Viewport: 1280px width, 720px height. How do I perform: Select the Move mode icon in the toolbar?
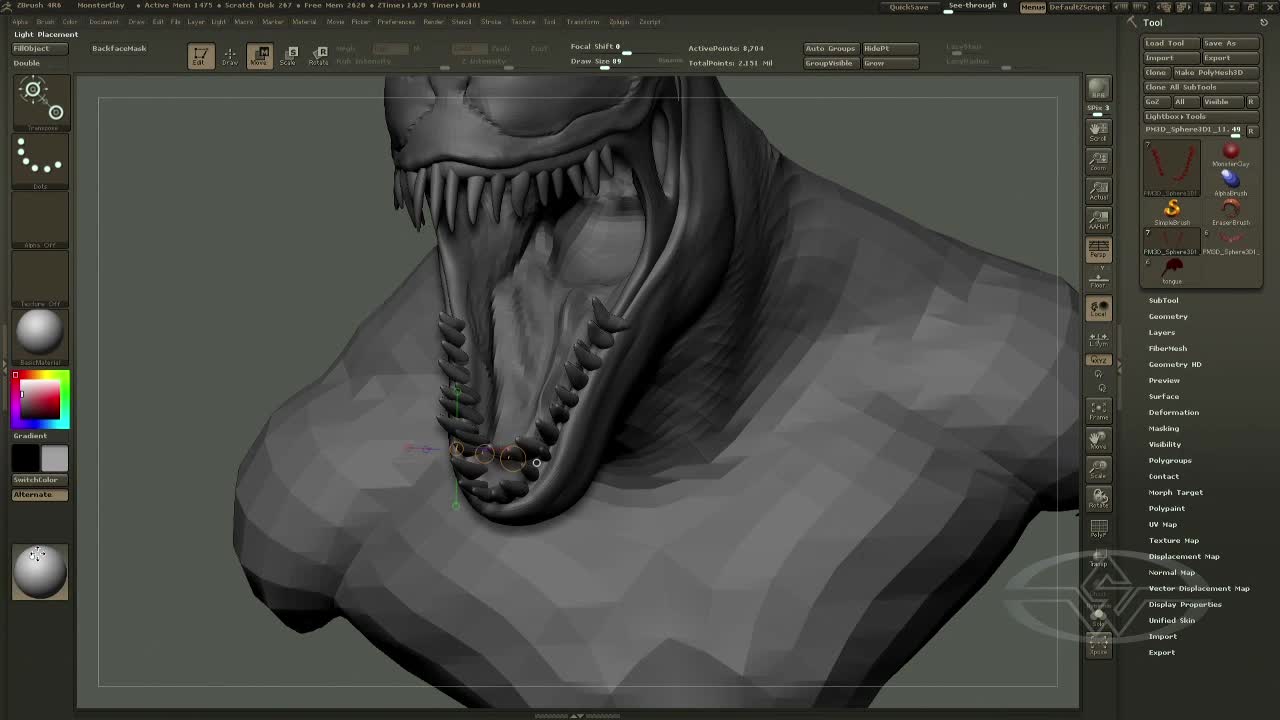(259, 57)
